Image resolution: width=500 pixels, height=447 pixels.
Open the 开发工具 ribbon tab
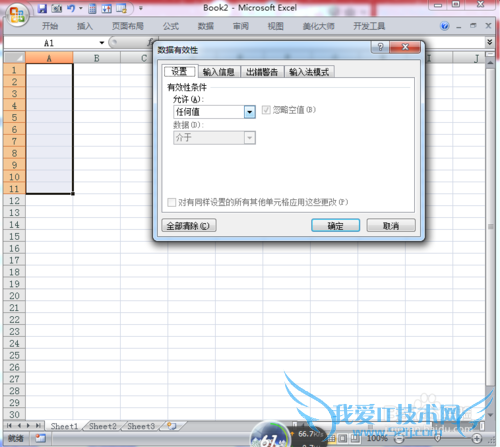tap(369, 26)
